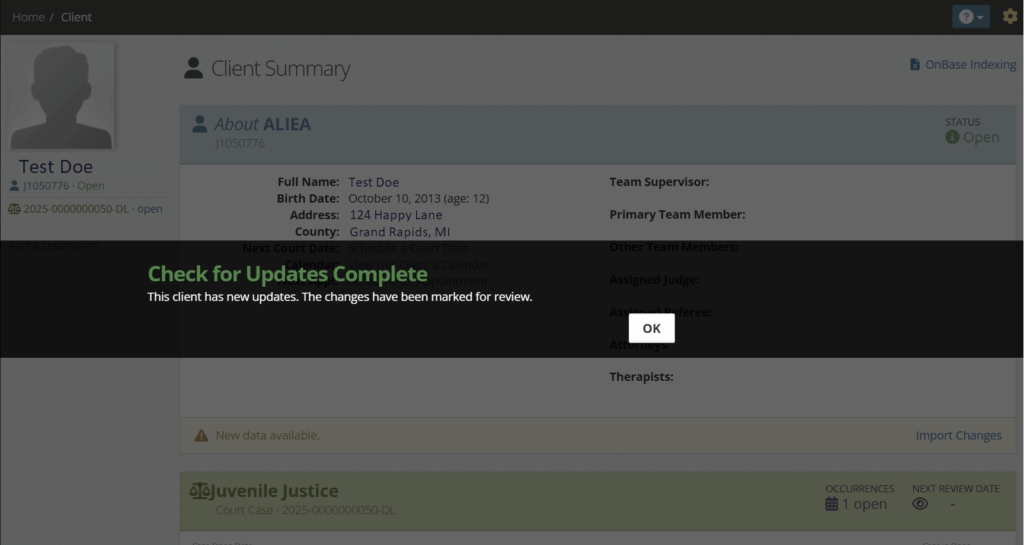Viewport: 1024px width, 545px height.
Task: Click the Test Doe profile photo placeholder
Action: tap(60, 96)
